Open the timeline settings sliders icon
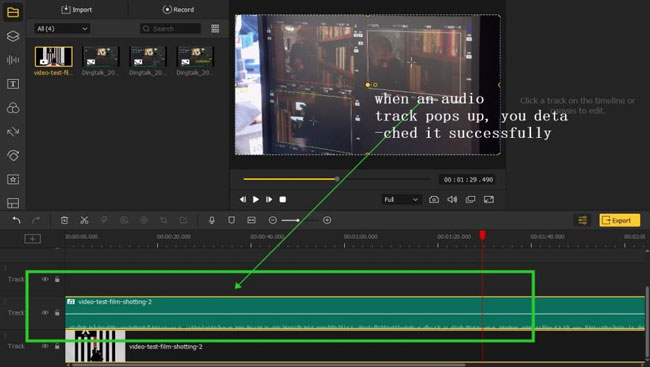This screenshot has width=650, height=367. (582, 220)
